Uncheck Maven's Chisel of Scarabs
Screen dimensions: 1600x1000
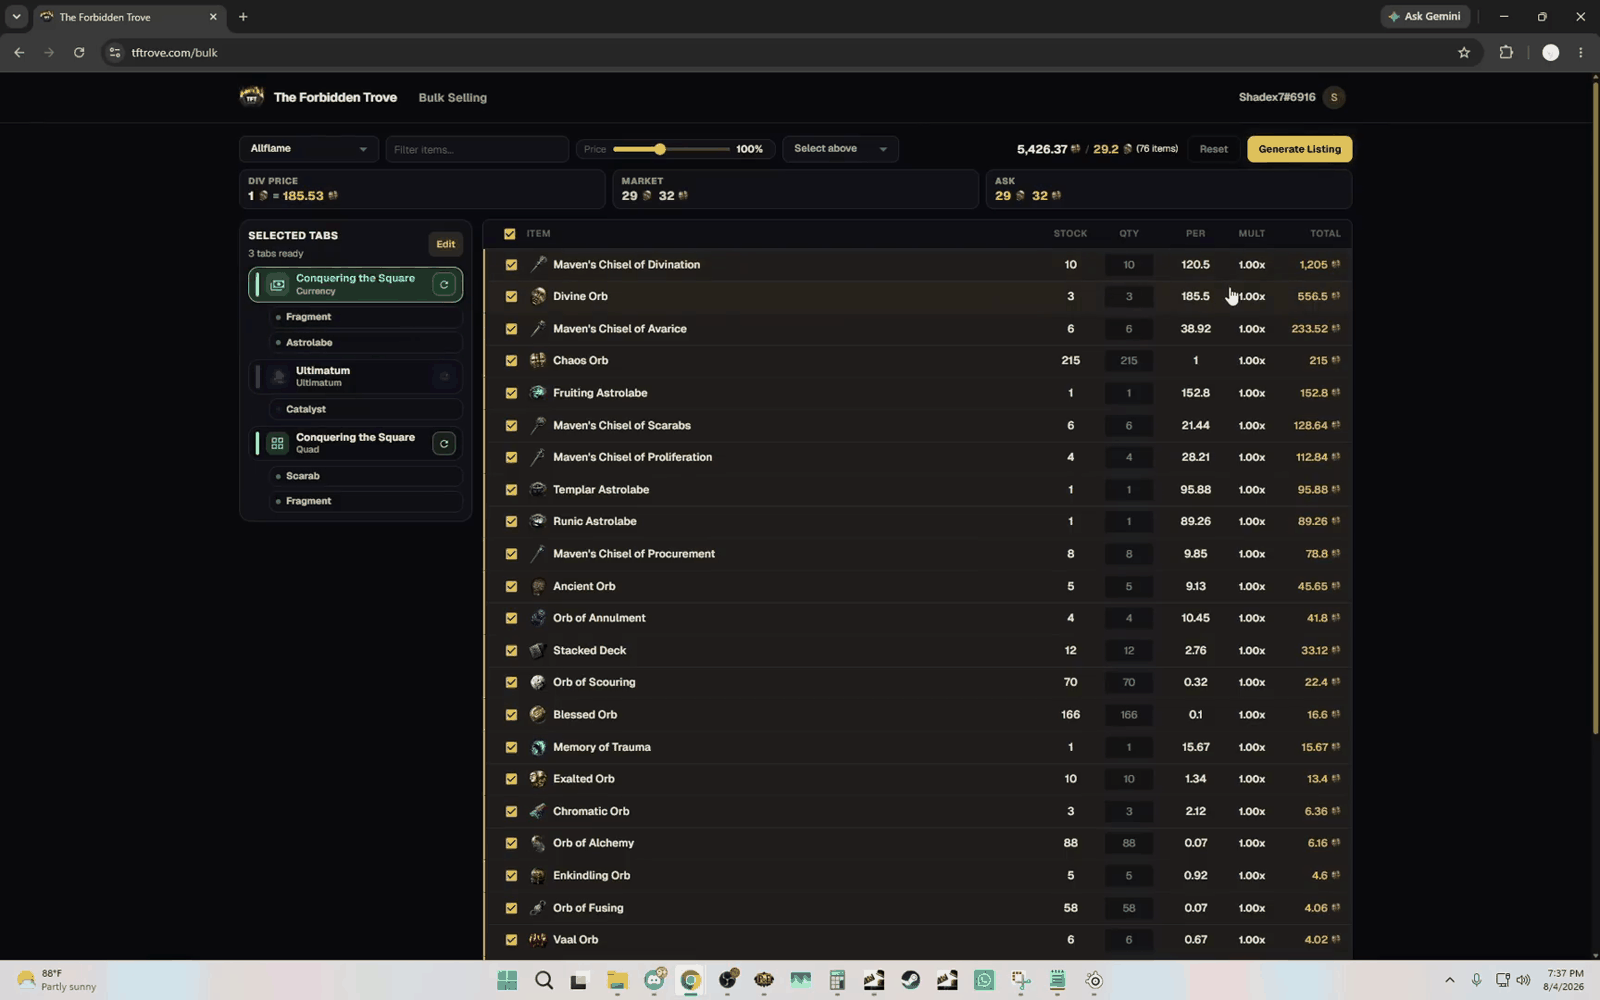pyautogui.click(x=511, y=426)
